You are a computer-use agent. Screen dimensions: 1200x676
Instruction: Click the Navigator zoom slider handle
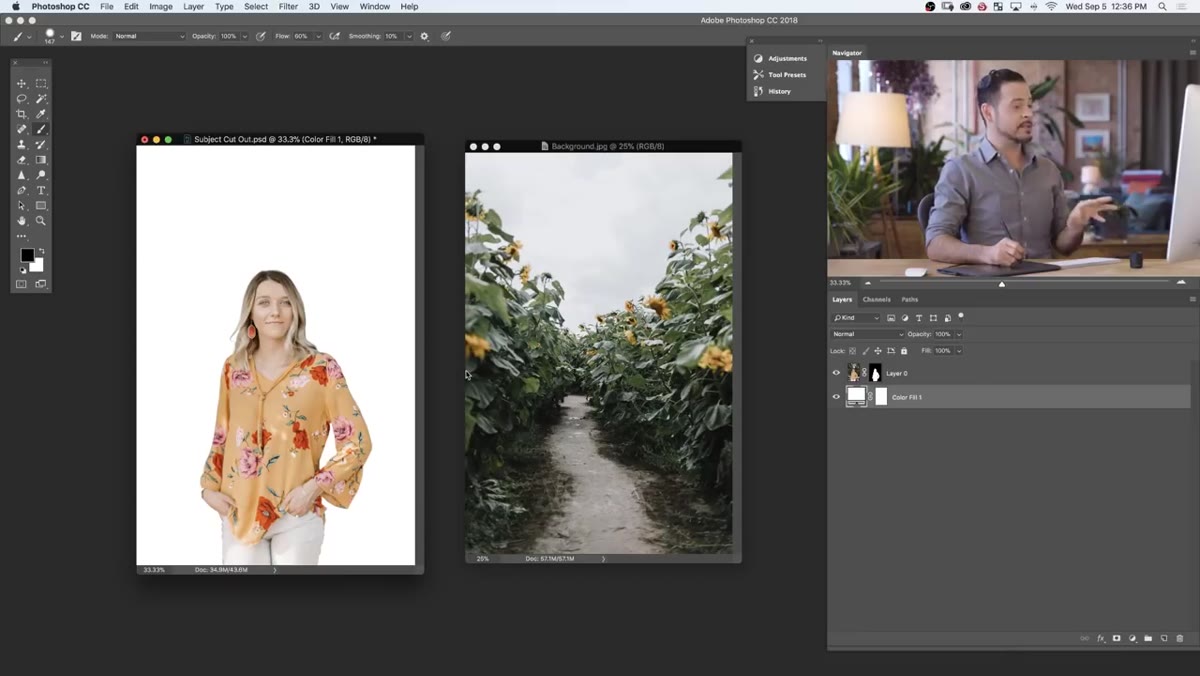pos(1002,284)
